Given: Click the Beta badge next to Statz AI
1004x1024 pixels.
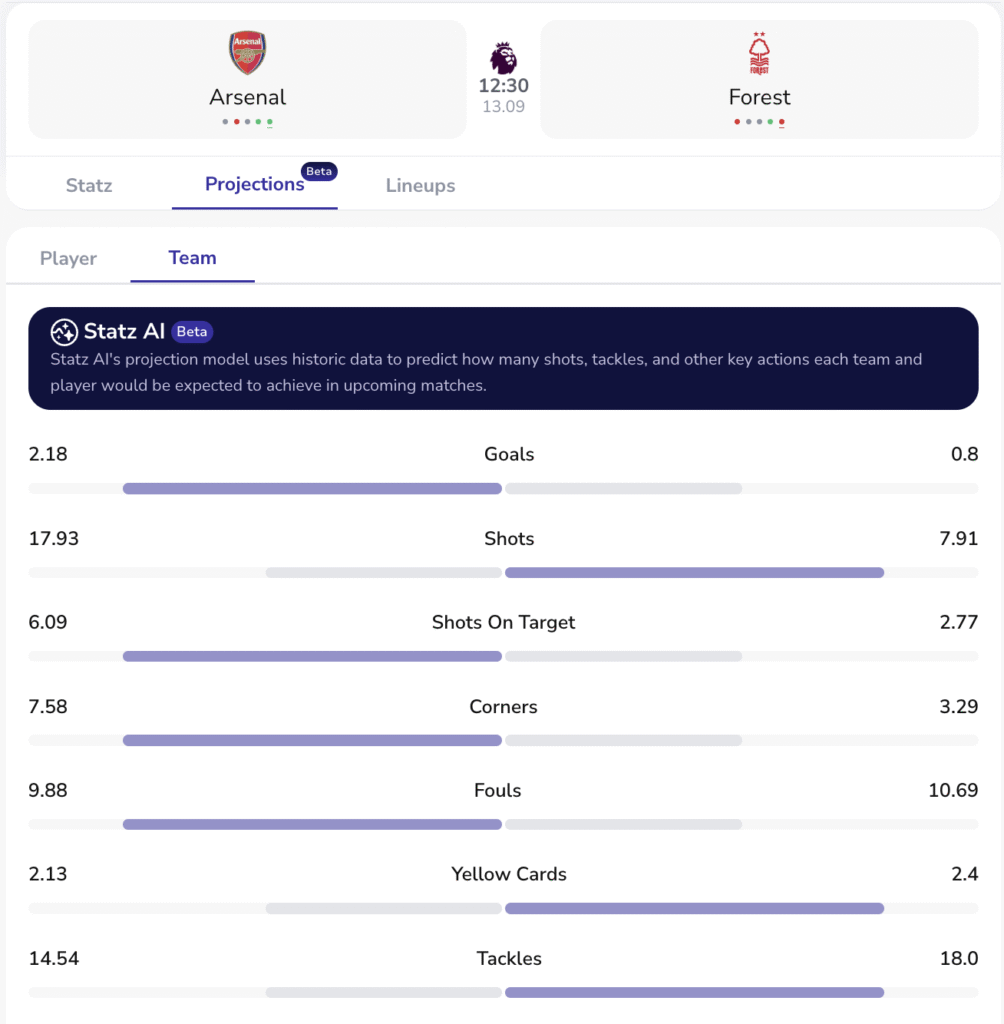Looking at the screenshot, I should [192, 332].
